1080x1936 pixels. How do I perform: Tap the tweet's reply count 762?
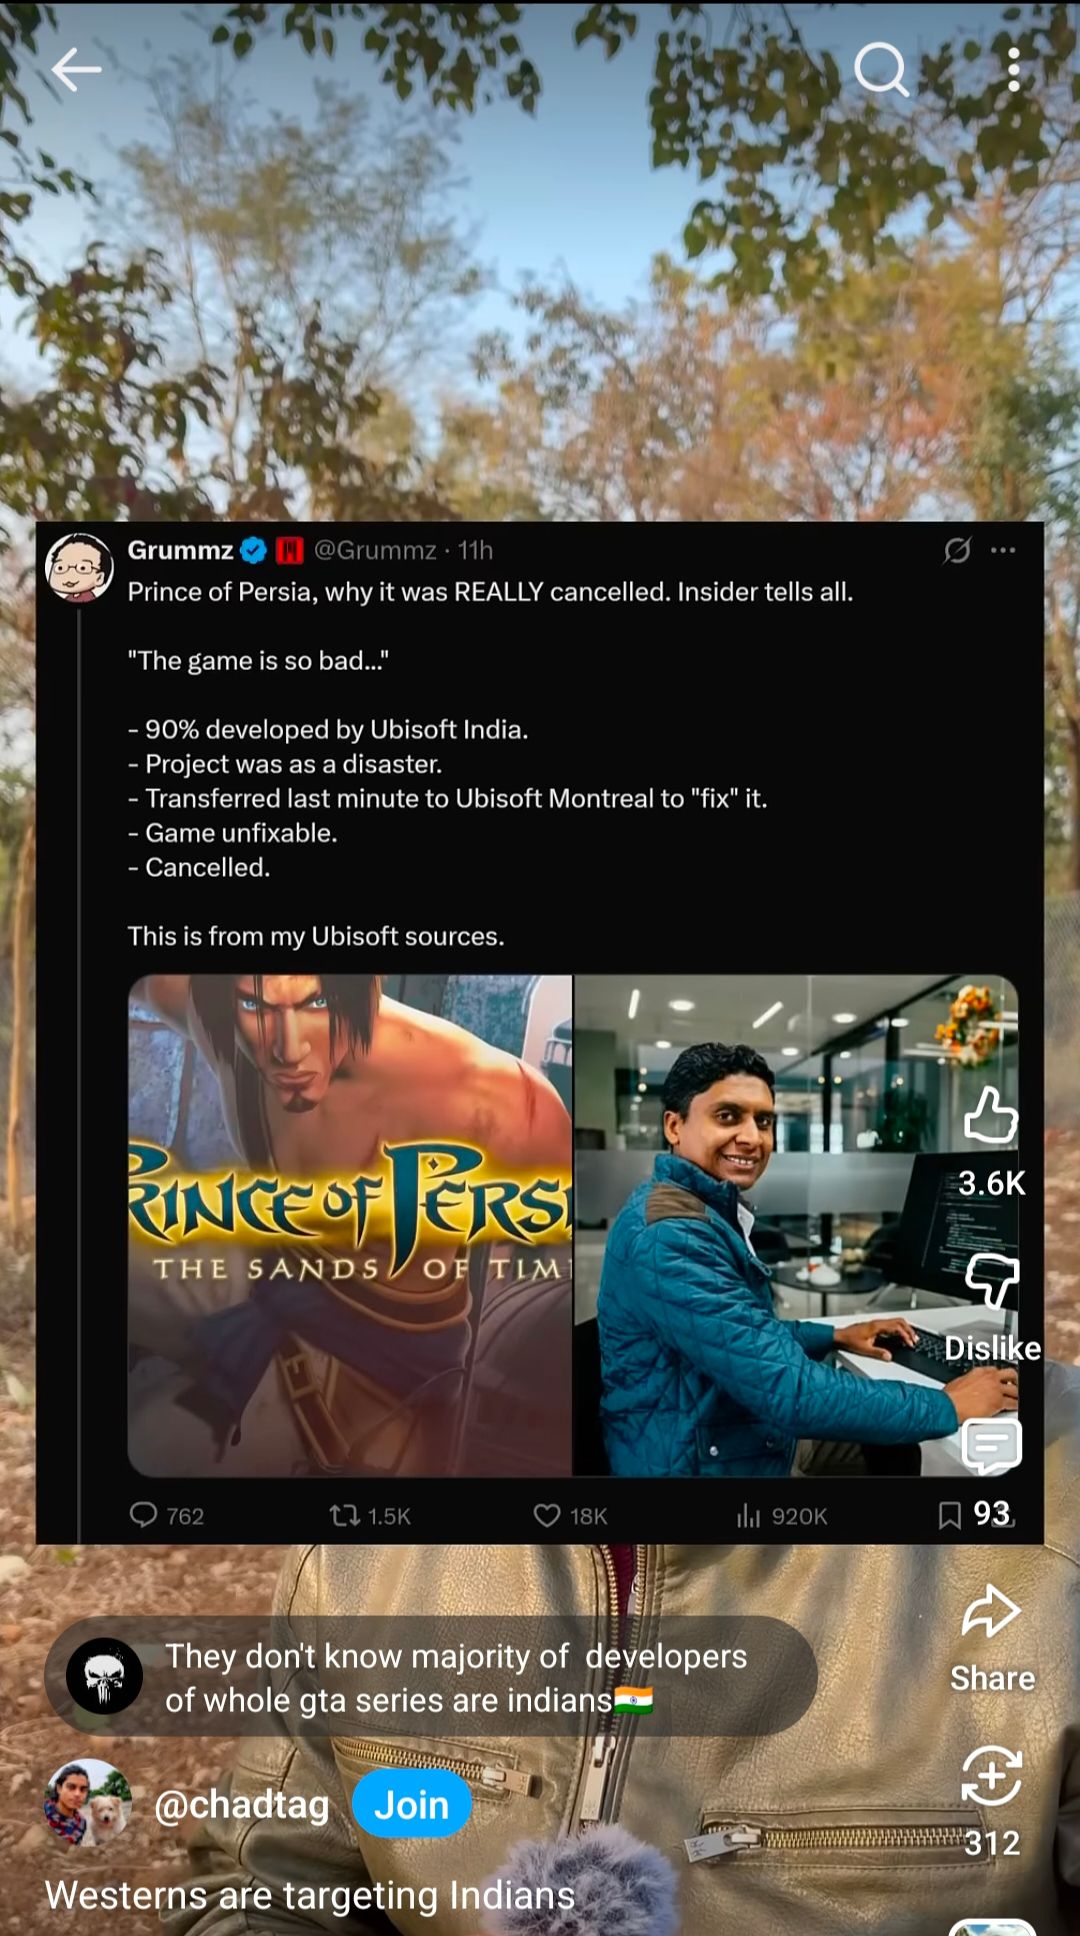167,1516
